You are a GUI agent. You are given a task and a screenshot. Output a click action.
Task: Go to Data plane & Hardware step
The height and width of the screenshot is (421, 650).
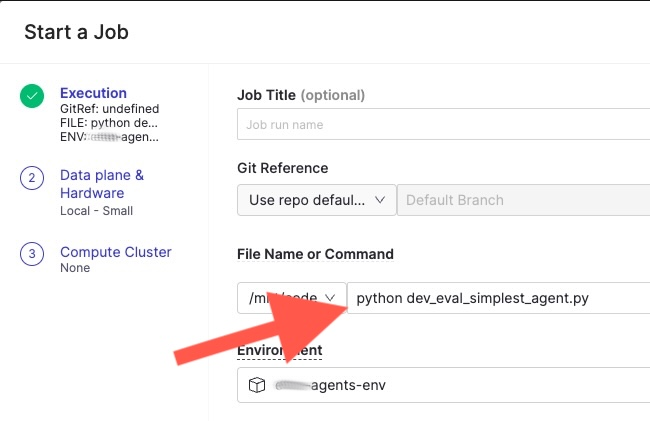click(x=101, y=184)
